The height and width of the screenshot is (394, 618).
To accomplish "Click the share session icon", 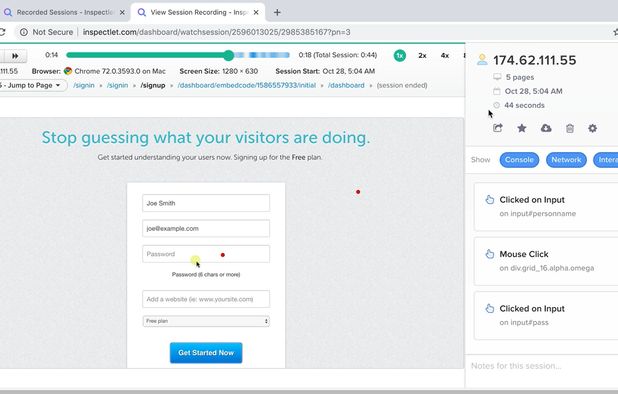I will tap(498, 128).
